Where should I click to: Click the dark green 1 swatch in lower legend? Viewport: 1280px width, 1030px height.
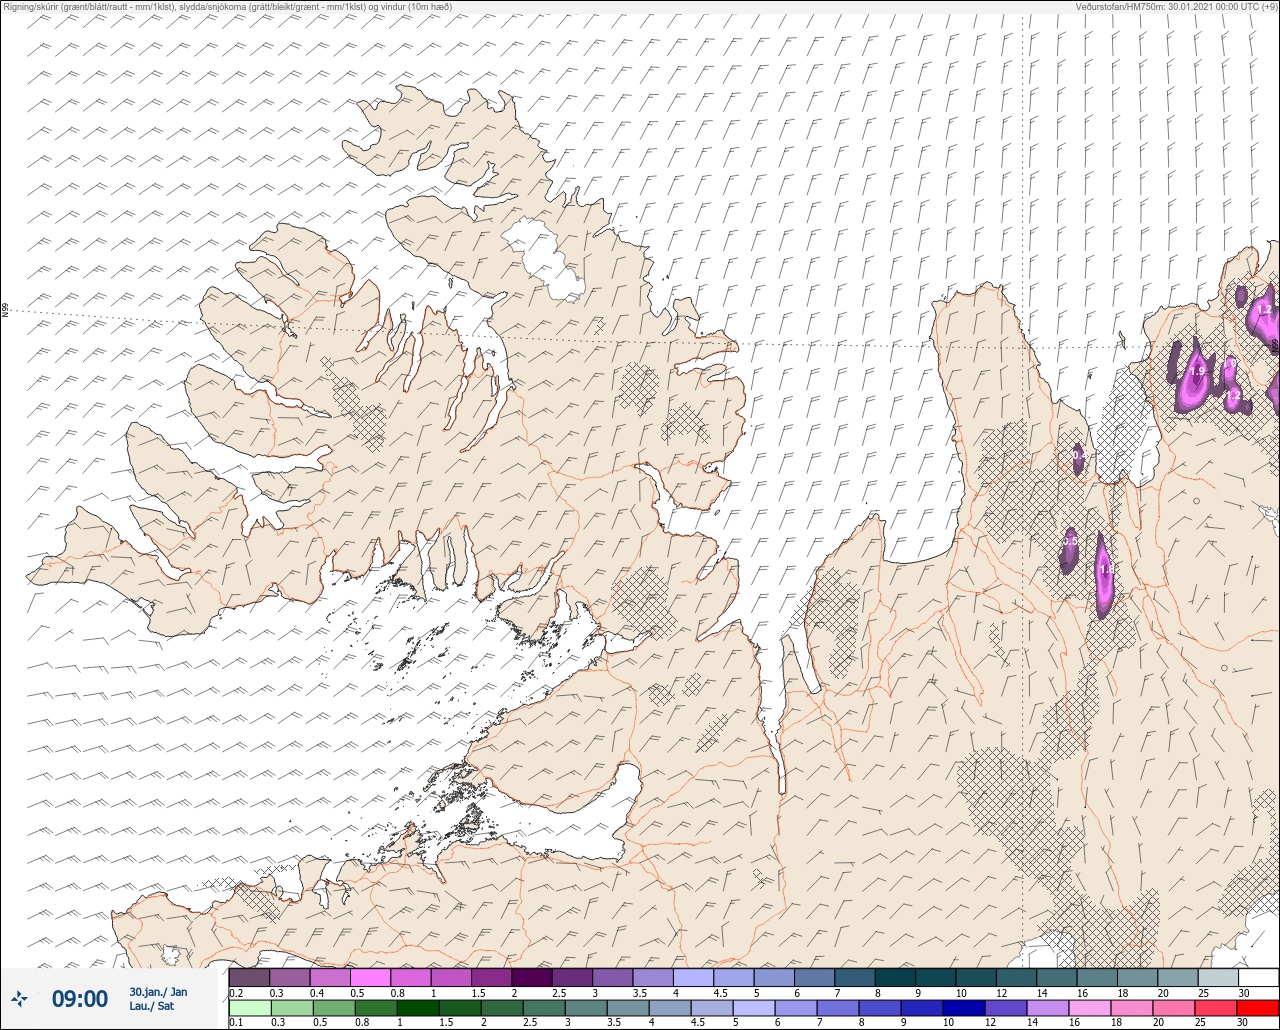417,1007
